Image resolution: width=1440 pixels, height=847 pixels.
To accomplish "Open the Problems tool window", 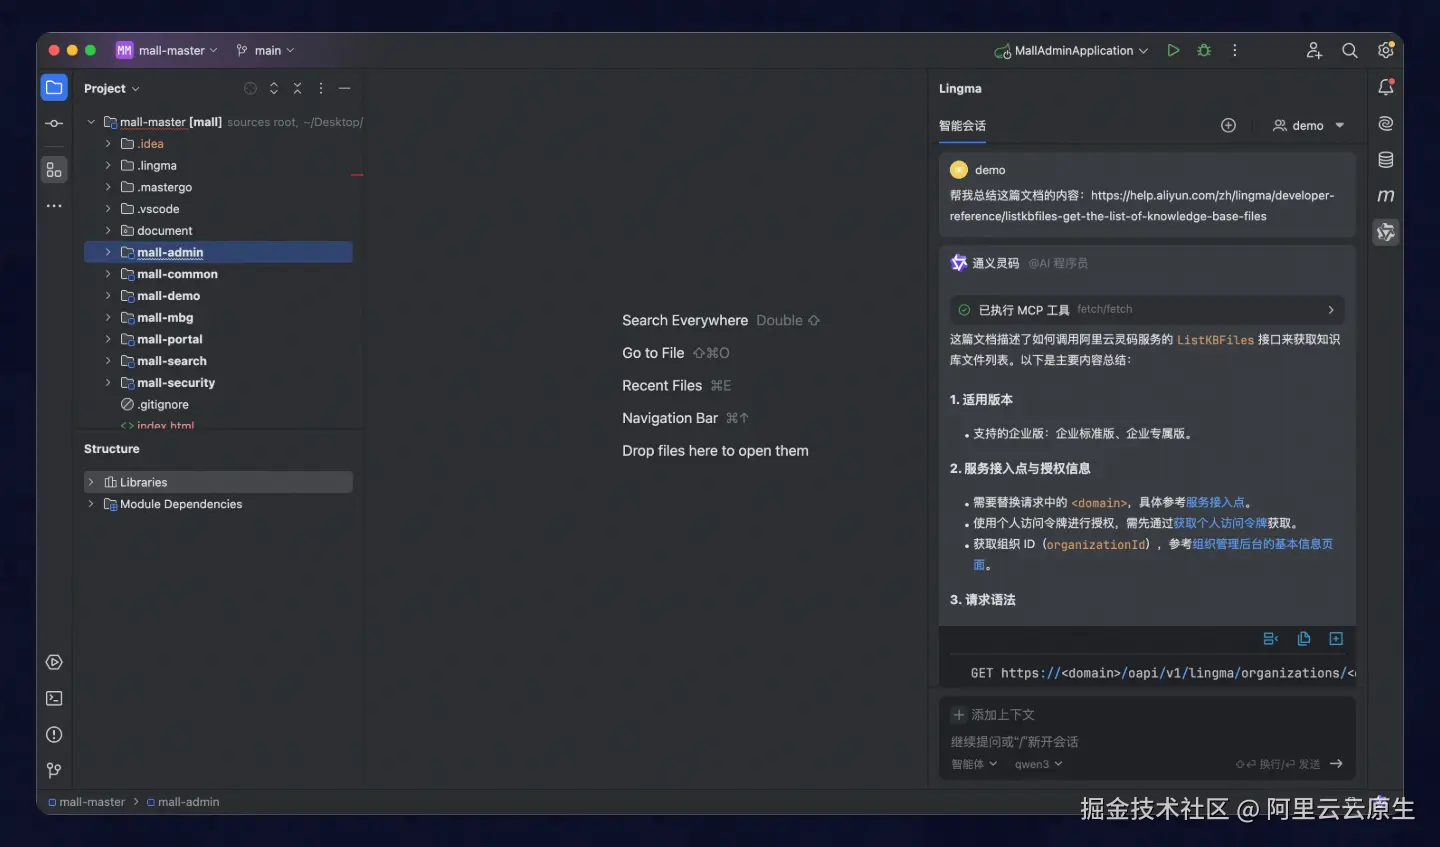I will pyautogui.click(x=54, y=734).
